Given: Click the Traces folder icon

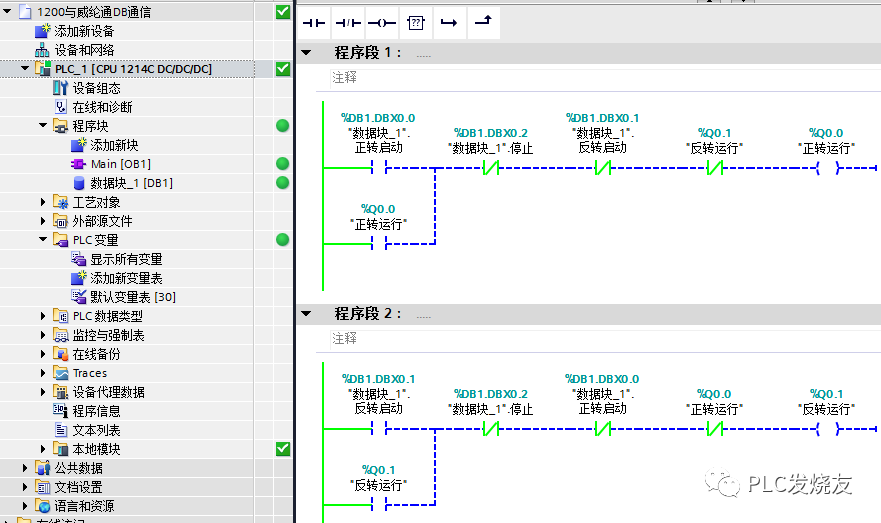Looking at the screenshot, I should 60,373.
